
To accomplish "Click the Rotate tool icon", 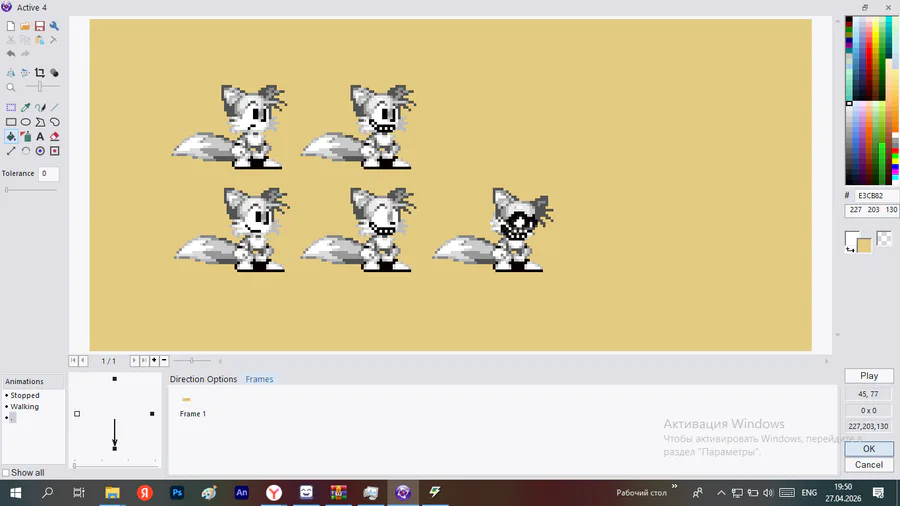I will click(25, 151).
